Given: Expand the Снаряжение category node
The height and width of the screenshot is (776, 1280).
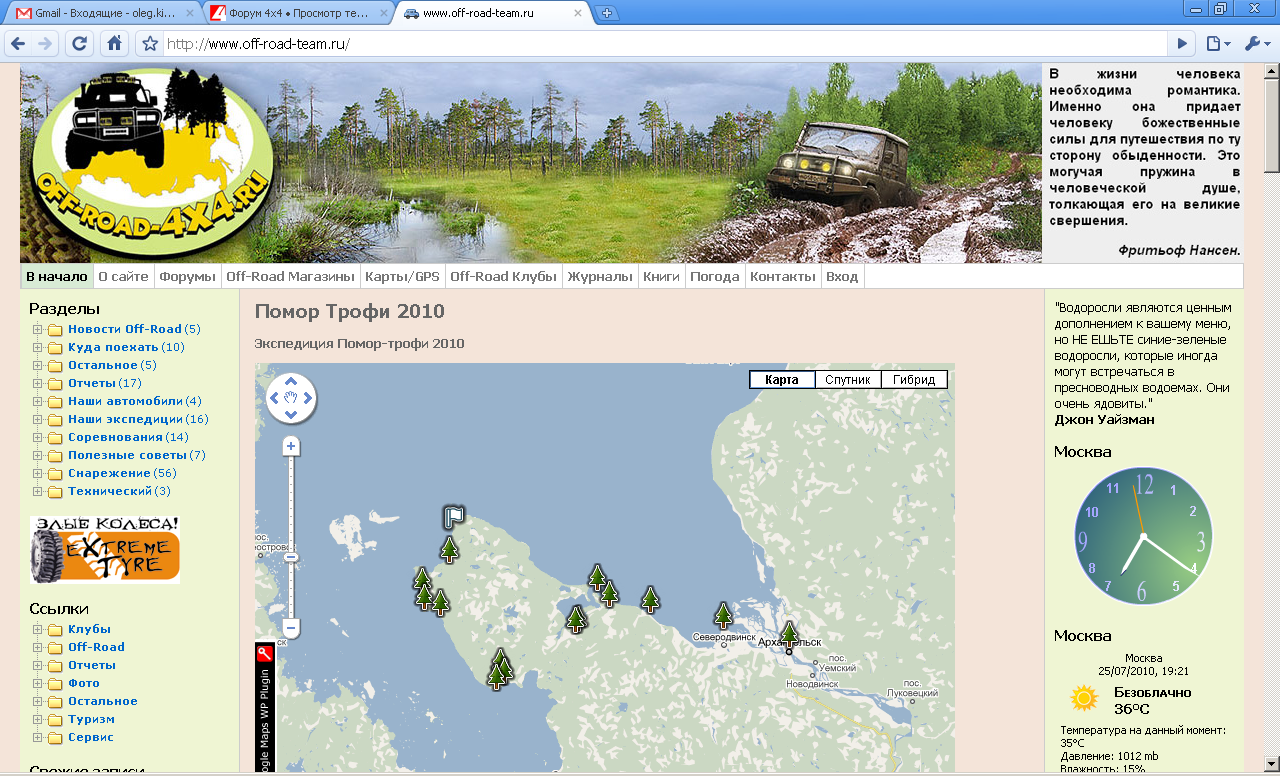Looking at the screenshot, I should 38,473.
